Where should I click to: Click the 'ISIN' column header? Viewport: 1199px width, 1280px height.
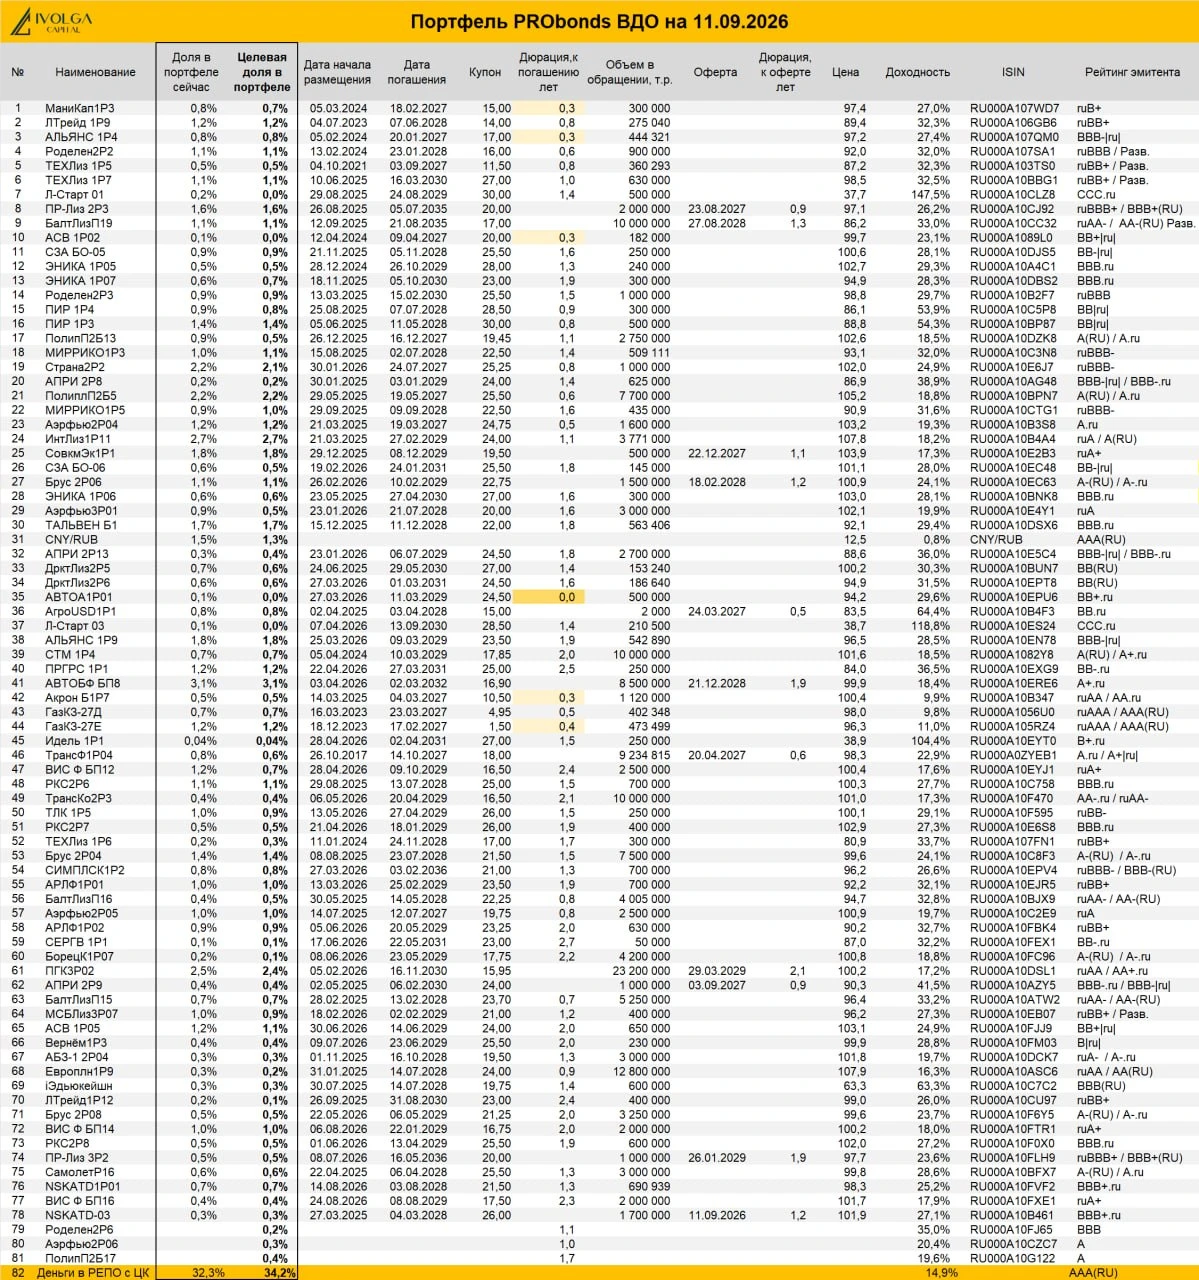tap(1013, 72)
